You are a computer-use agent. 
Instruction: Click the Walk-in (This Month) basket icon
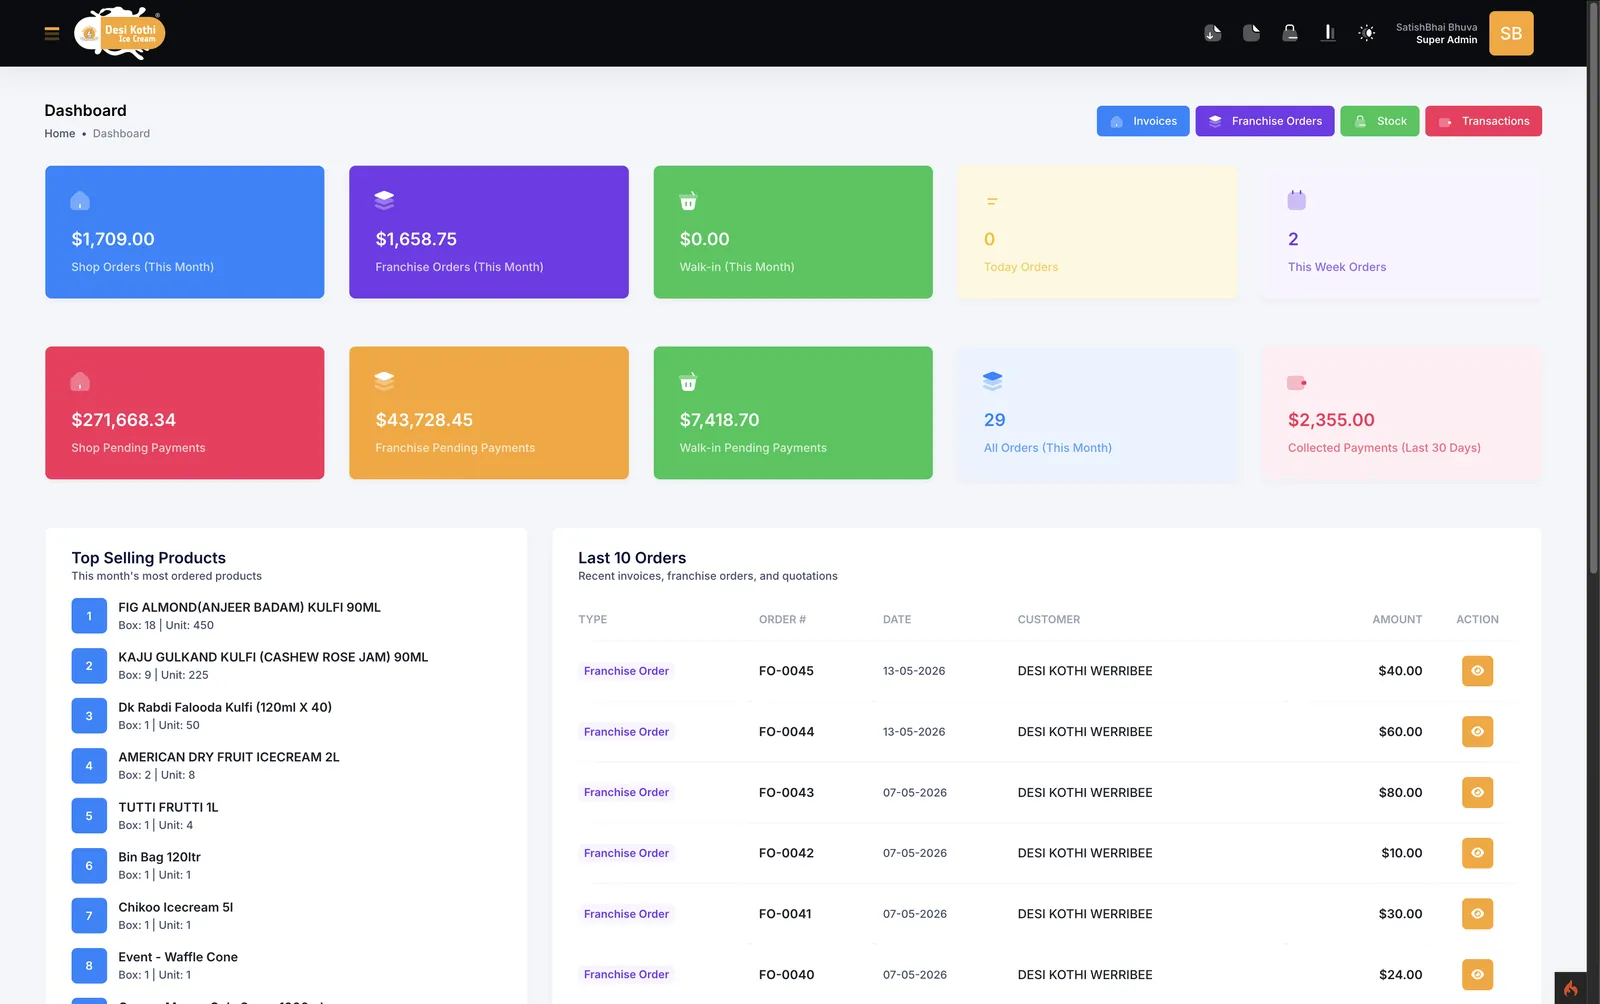click(x=688, y=201)
